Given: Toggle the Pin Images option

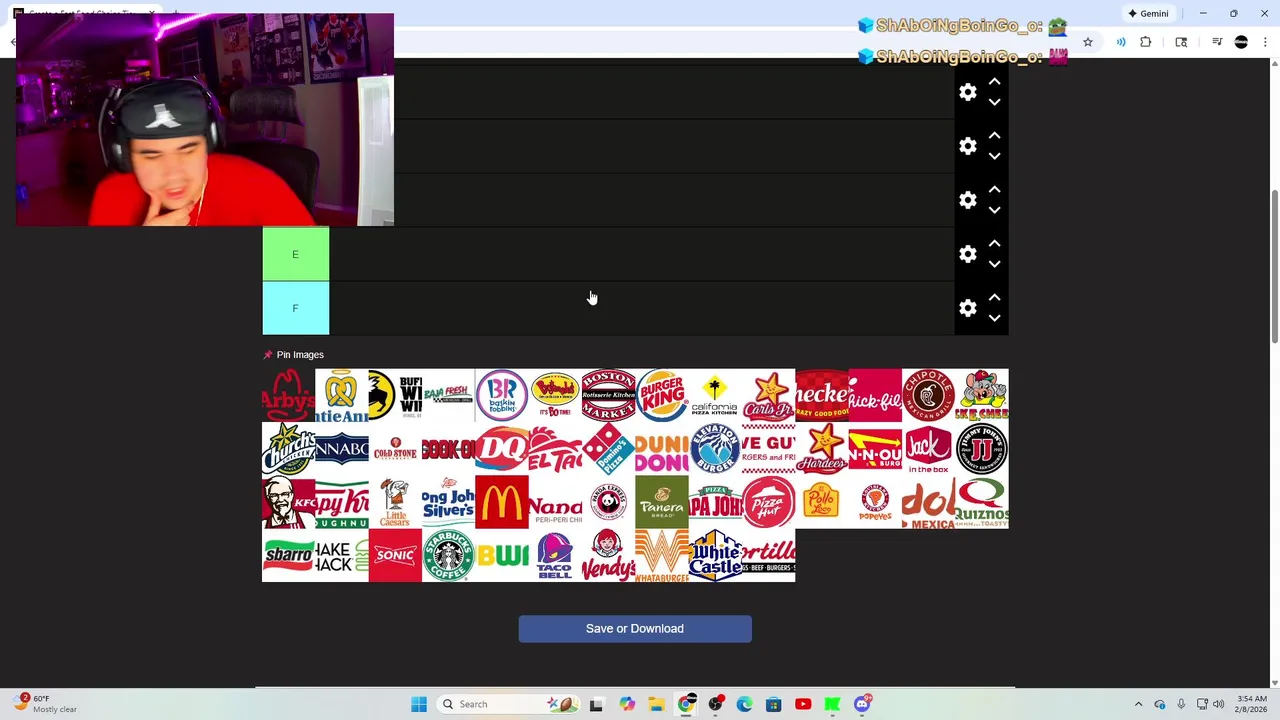Looking at the screenshot, I should pos(293,354).
